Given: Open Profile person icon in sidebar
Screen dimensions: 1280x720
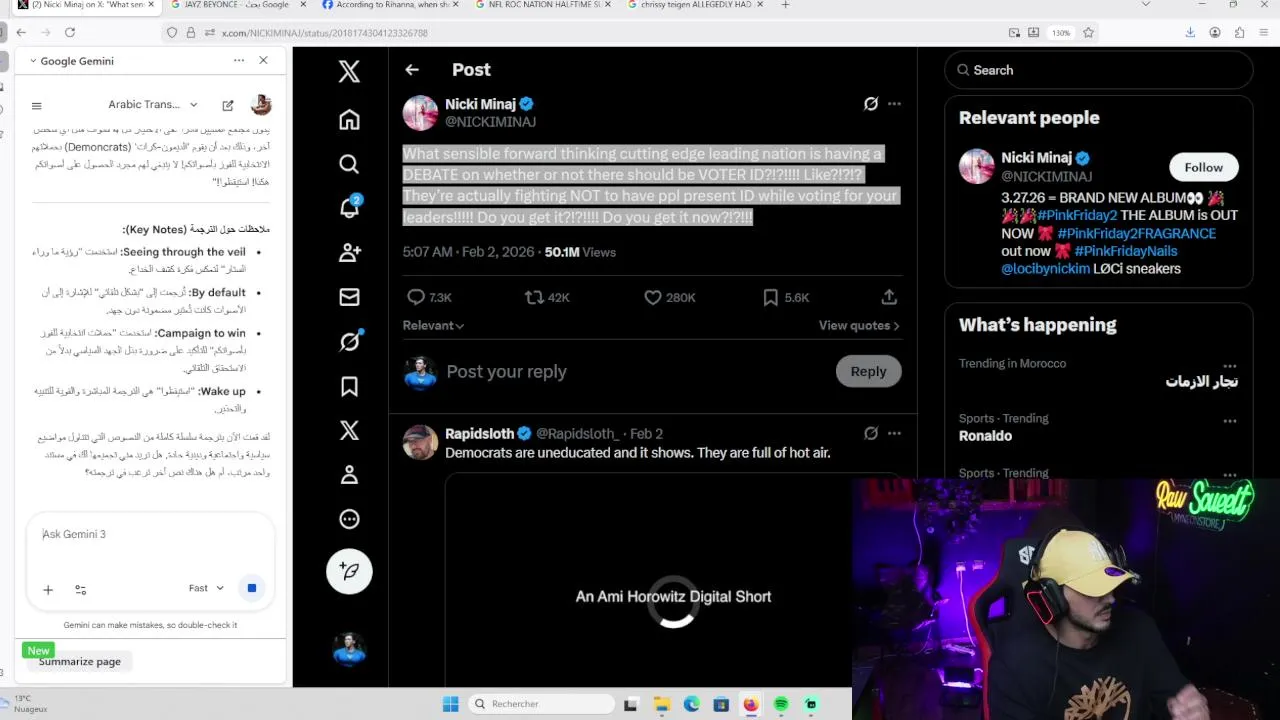Looking at the screenshot, I should coord(349,475).
